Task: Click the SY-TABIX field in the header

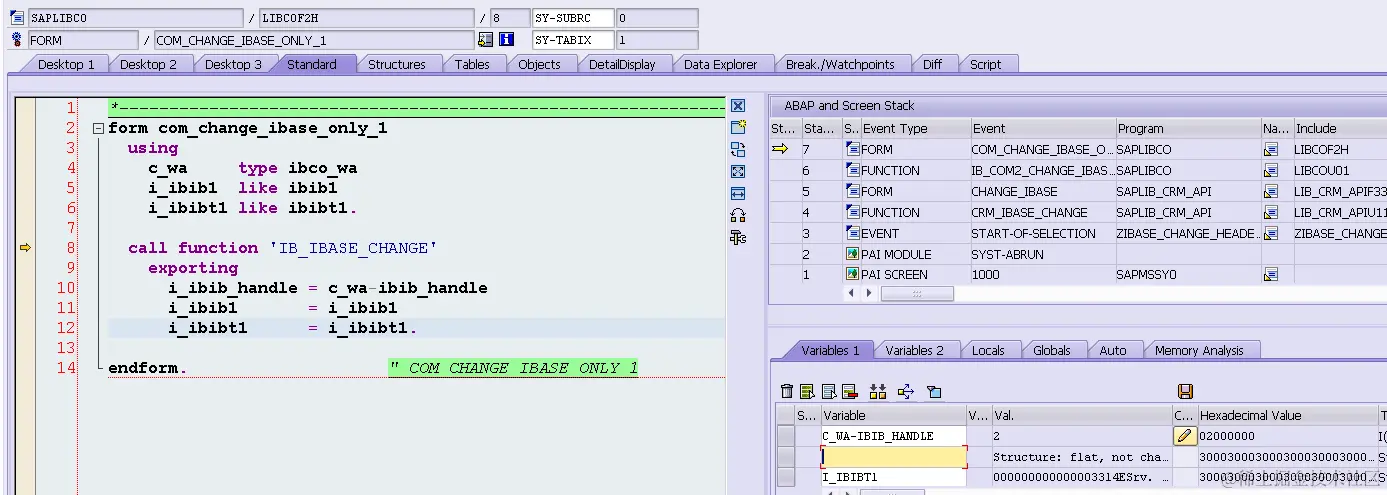Action: (x=573, y=40)
